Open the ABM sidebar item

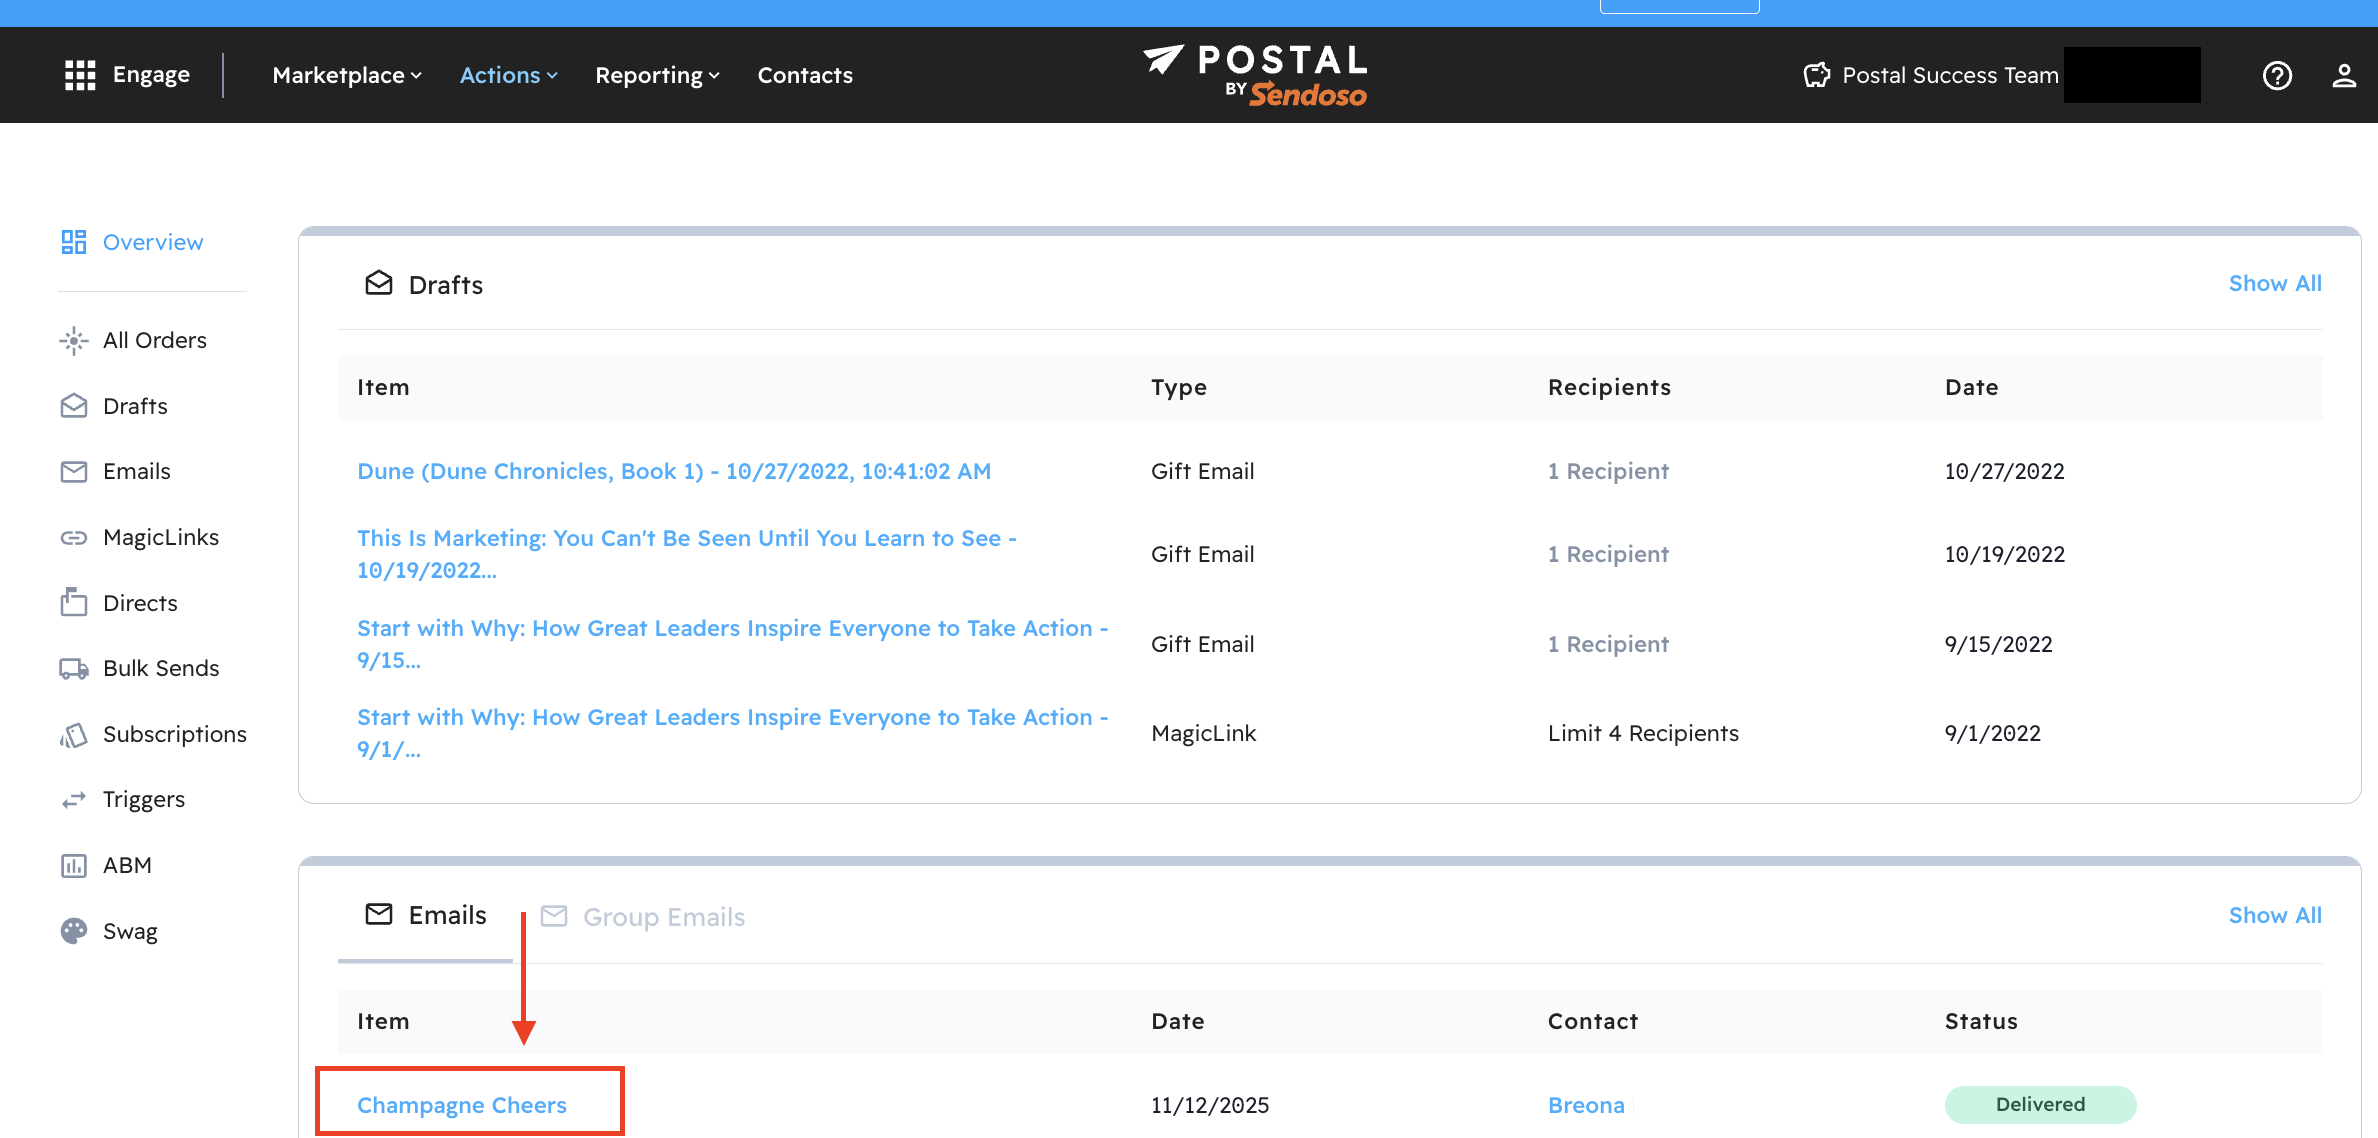click(127, 865)
